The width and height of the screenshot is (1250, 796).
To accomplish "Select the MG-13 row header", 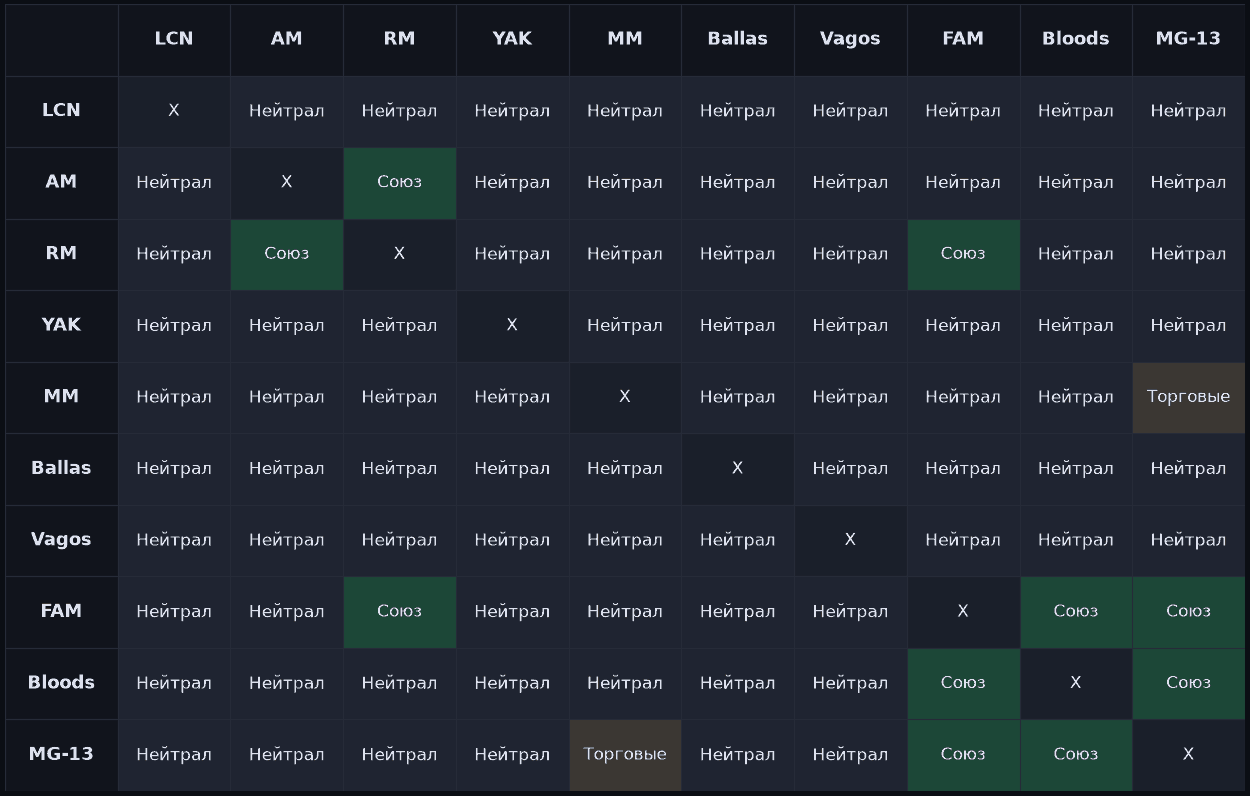I will [x=61, y=754].
